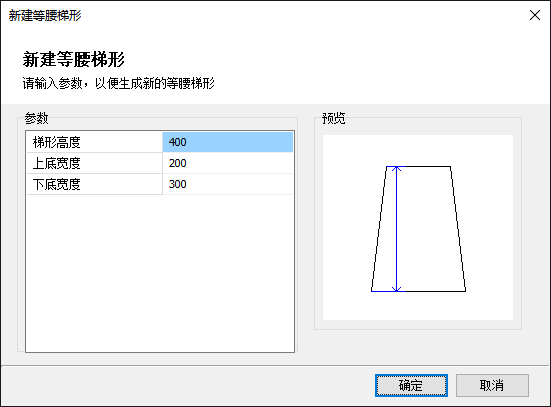Image resolution: width=551 pixels, height=407 pixels.
Task: Click the blue height arrow in preview
Action: [x=397, y=229]
